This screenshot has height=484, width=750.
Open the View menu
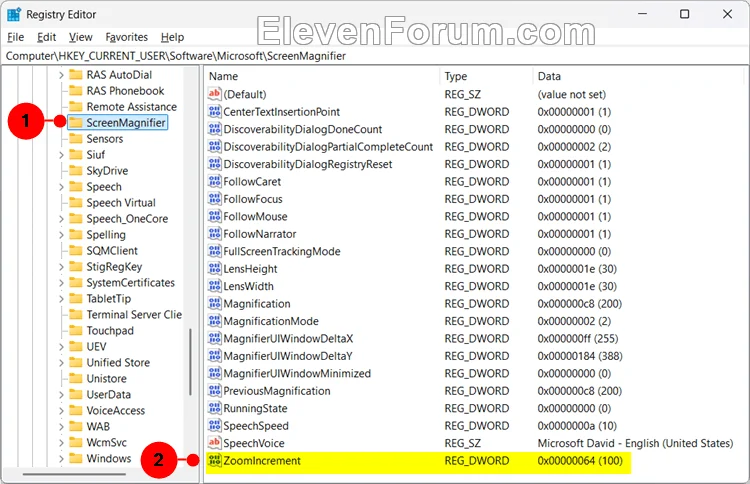[x=80, y=37]
